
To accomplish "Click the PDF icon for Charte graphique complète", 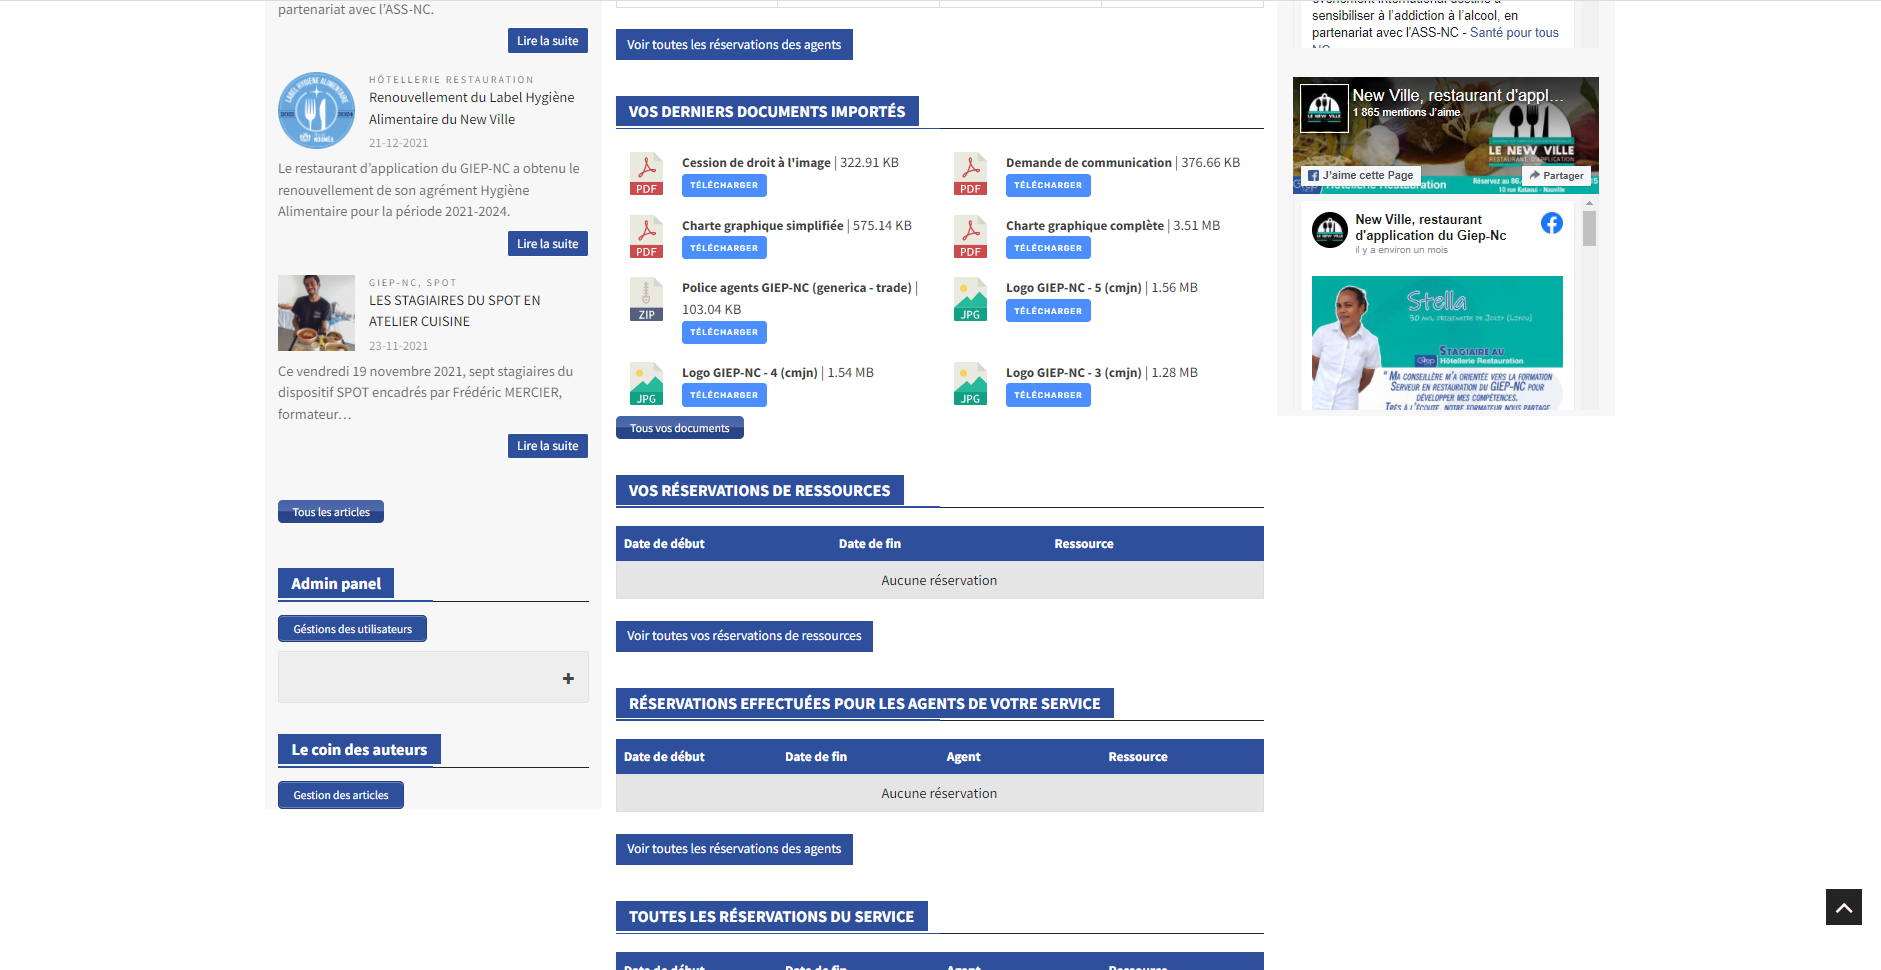I will click(970, 237).
